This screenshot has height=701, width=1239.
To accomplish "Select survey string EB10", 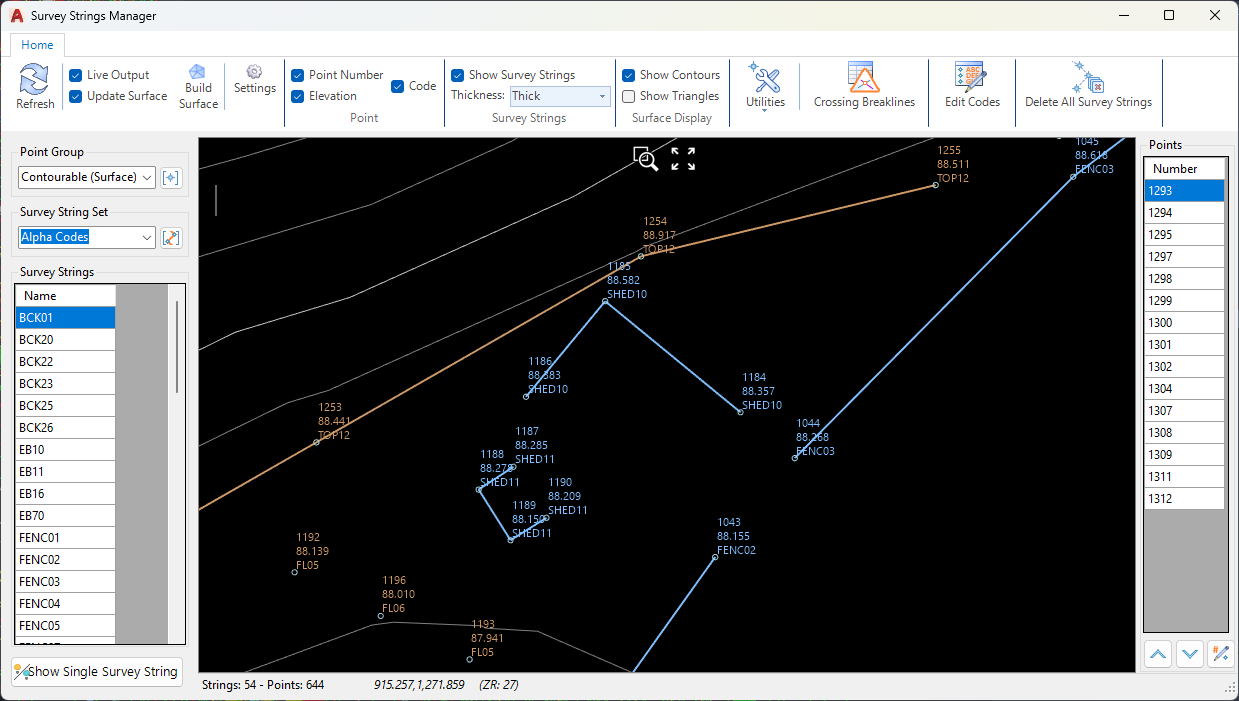I will pyautogui.click(x=65, y=450).
